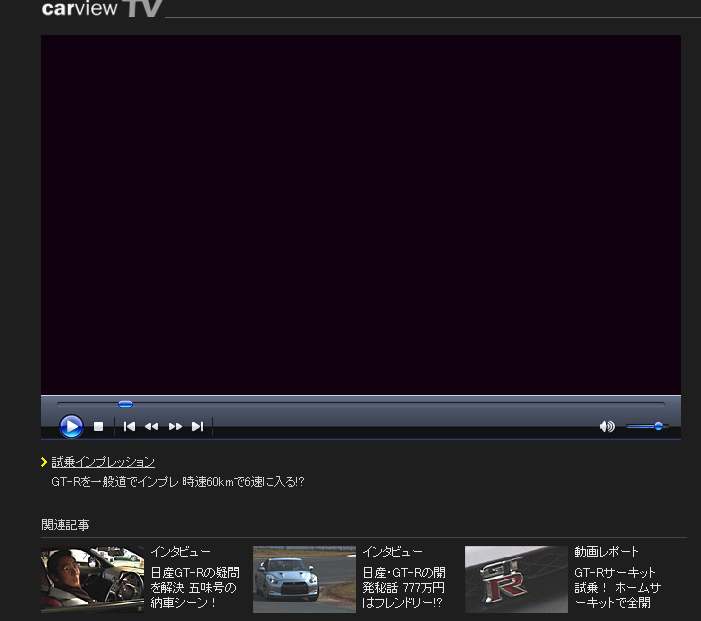Click インタビュー label above 日産GT-Rの疑問 article
This screenshot has width=701, height=621.
click(x=181, y=552)
